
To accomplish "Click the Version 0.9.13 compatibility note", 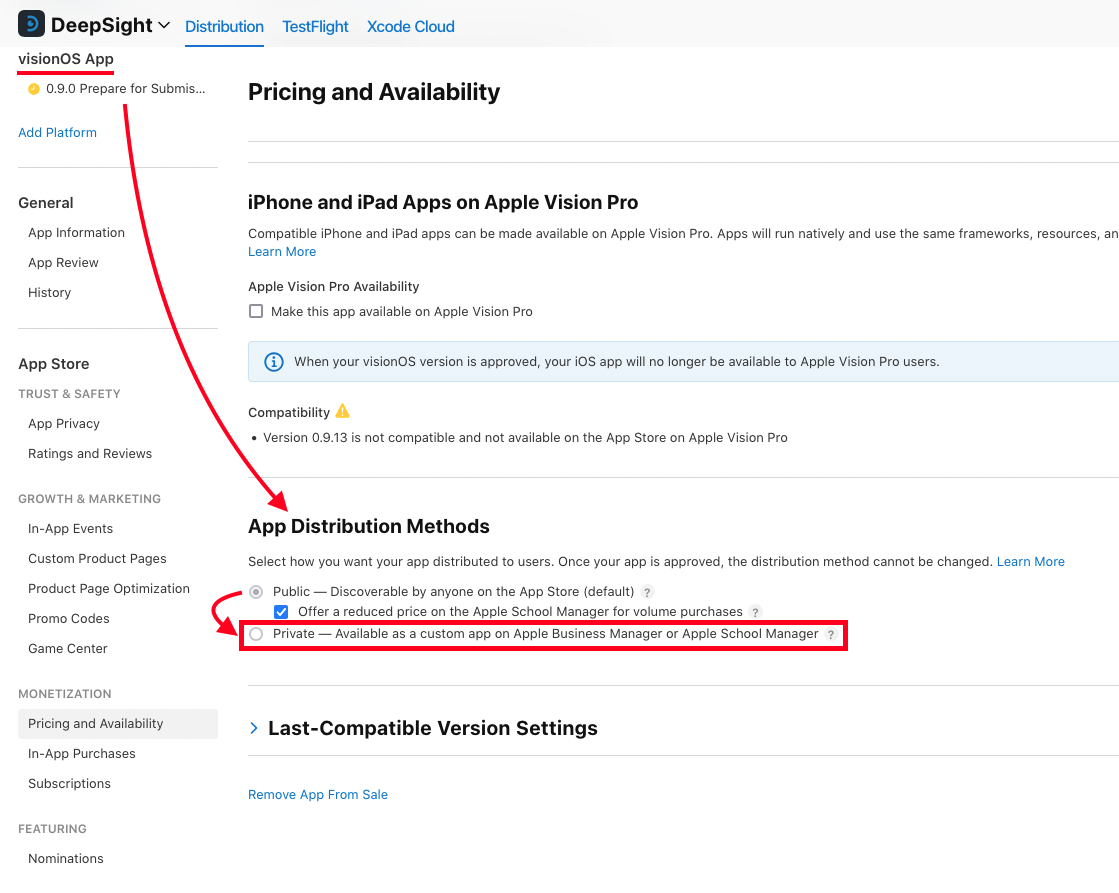I will click(525, 438).
